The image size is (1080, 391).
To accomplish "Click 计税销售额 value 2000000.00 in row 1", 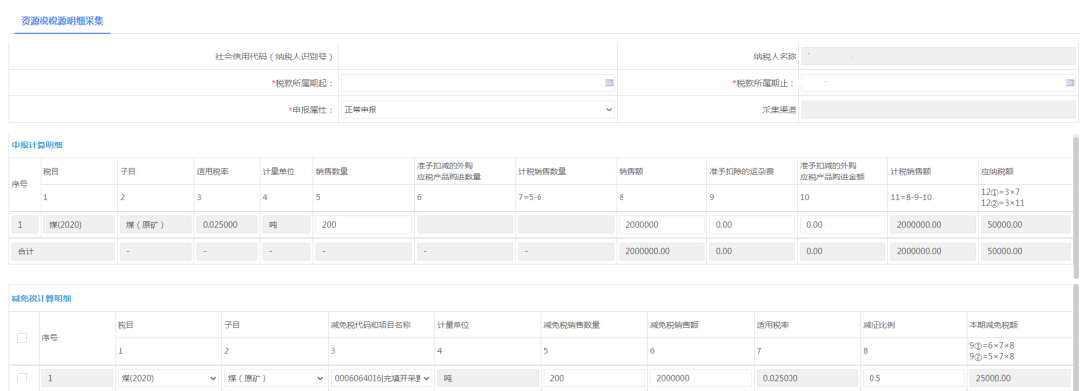I will click(x=933, y=224).
